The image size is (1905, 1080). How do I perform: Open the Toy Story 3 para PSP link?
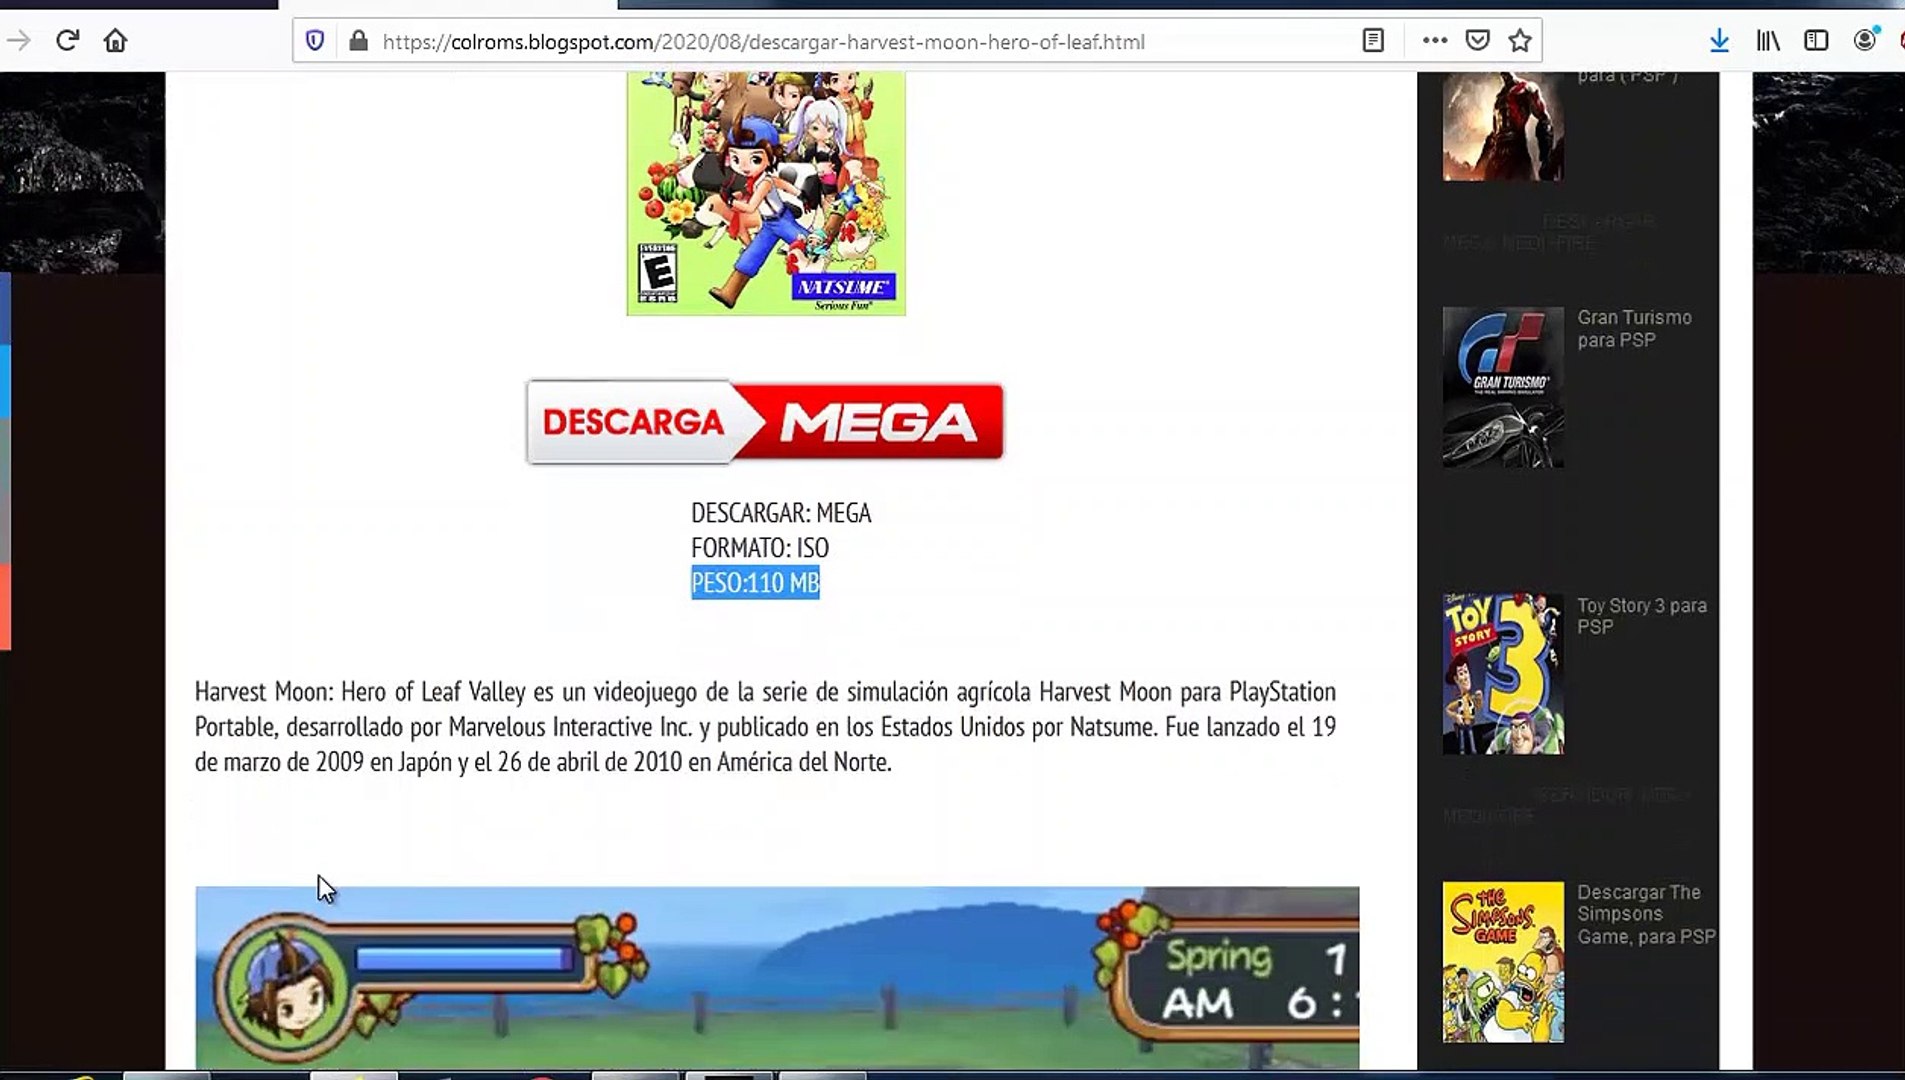pyautogui.click(x=1642, y=616)
